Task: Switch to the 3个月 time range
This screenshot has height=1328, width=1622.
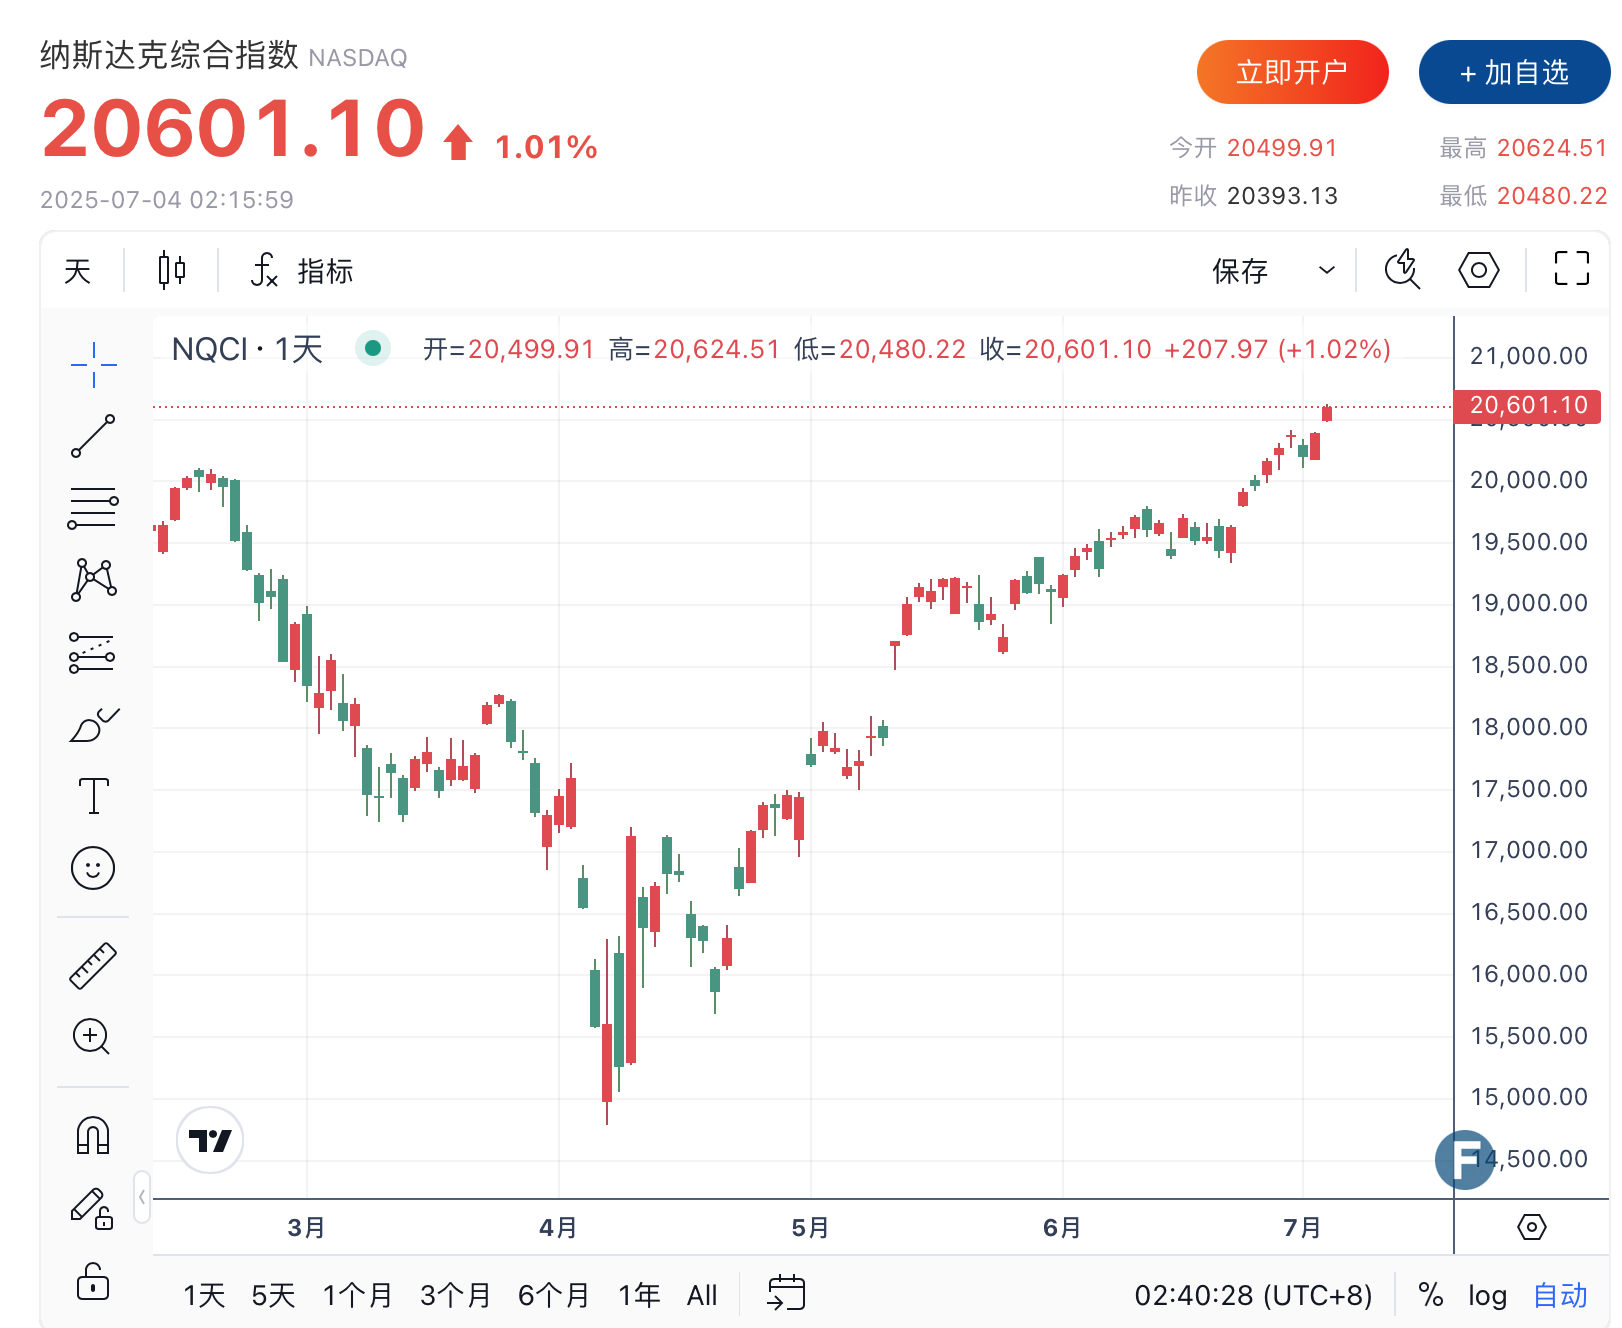Action: tap(455, 1296)
